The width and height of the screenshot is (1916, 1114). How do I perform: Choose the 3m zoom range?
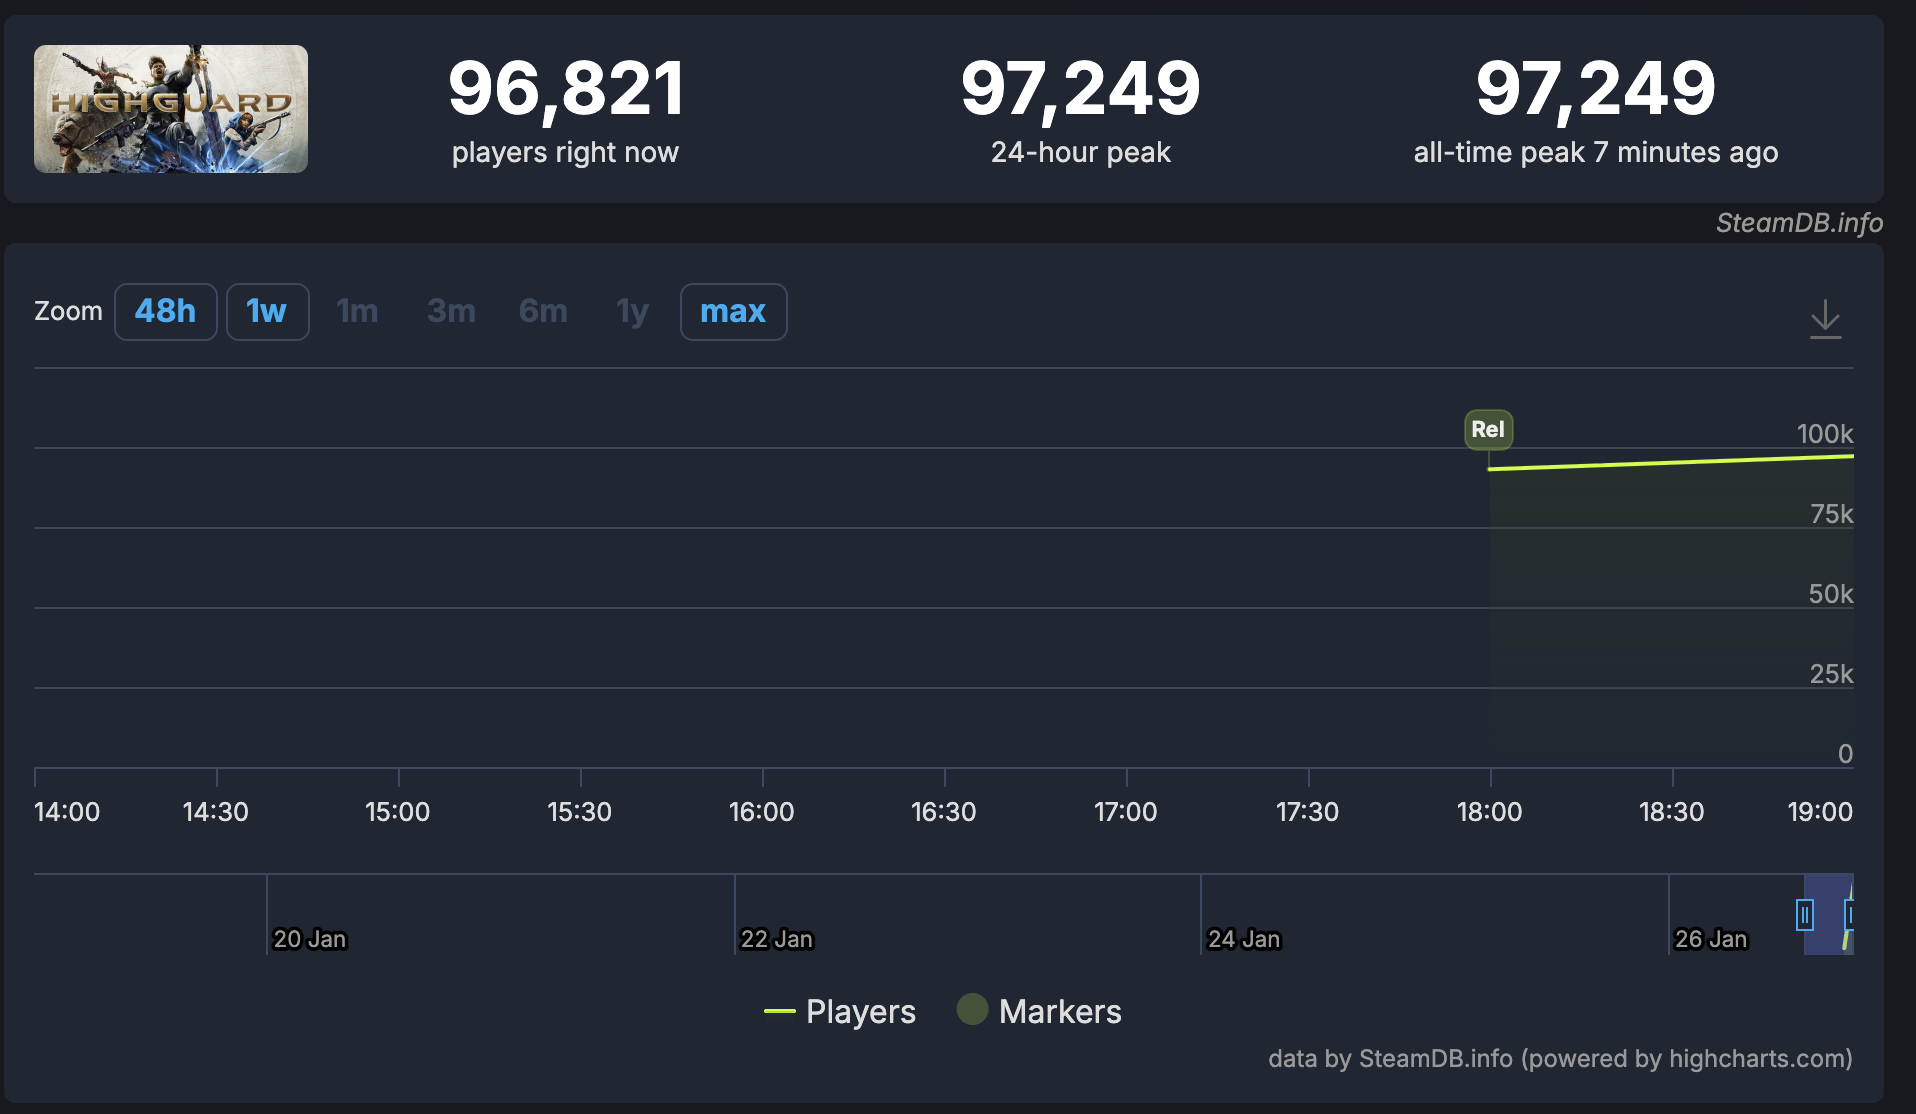pyautogui.click(x=451, y=312)
